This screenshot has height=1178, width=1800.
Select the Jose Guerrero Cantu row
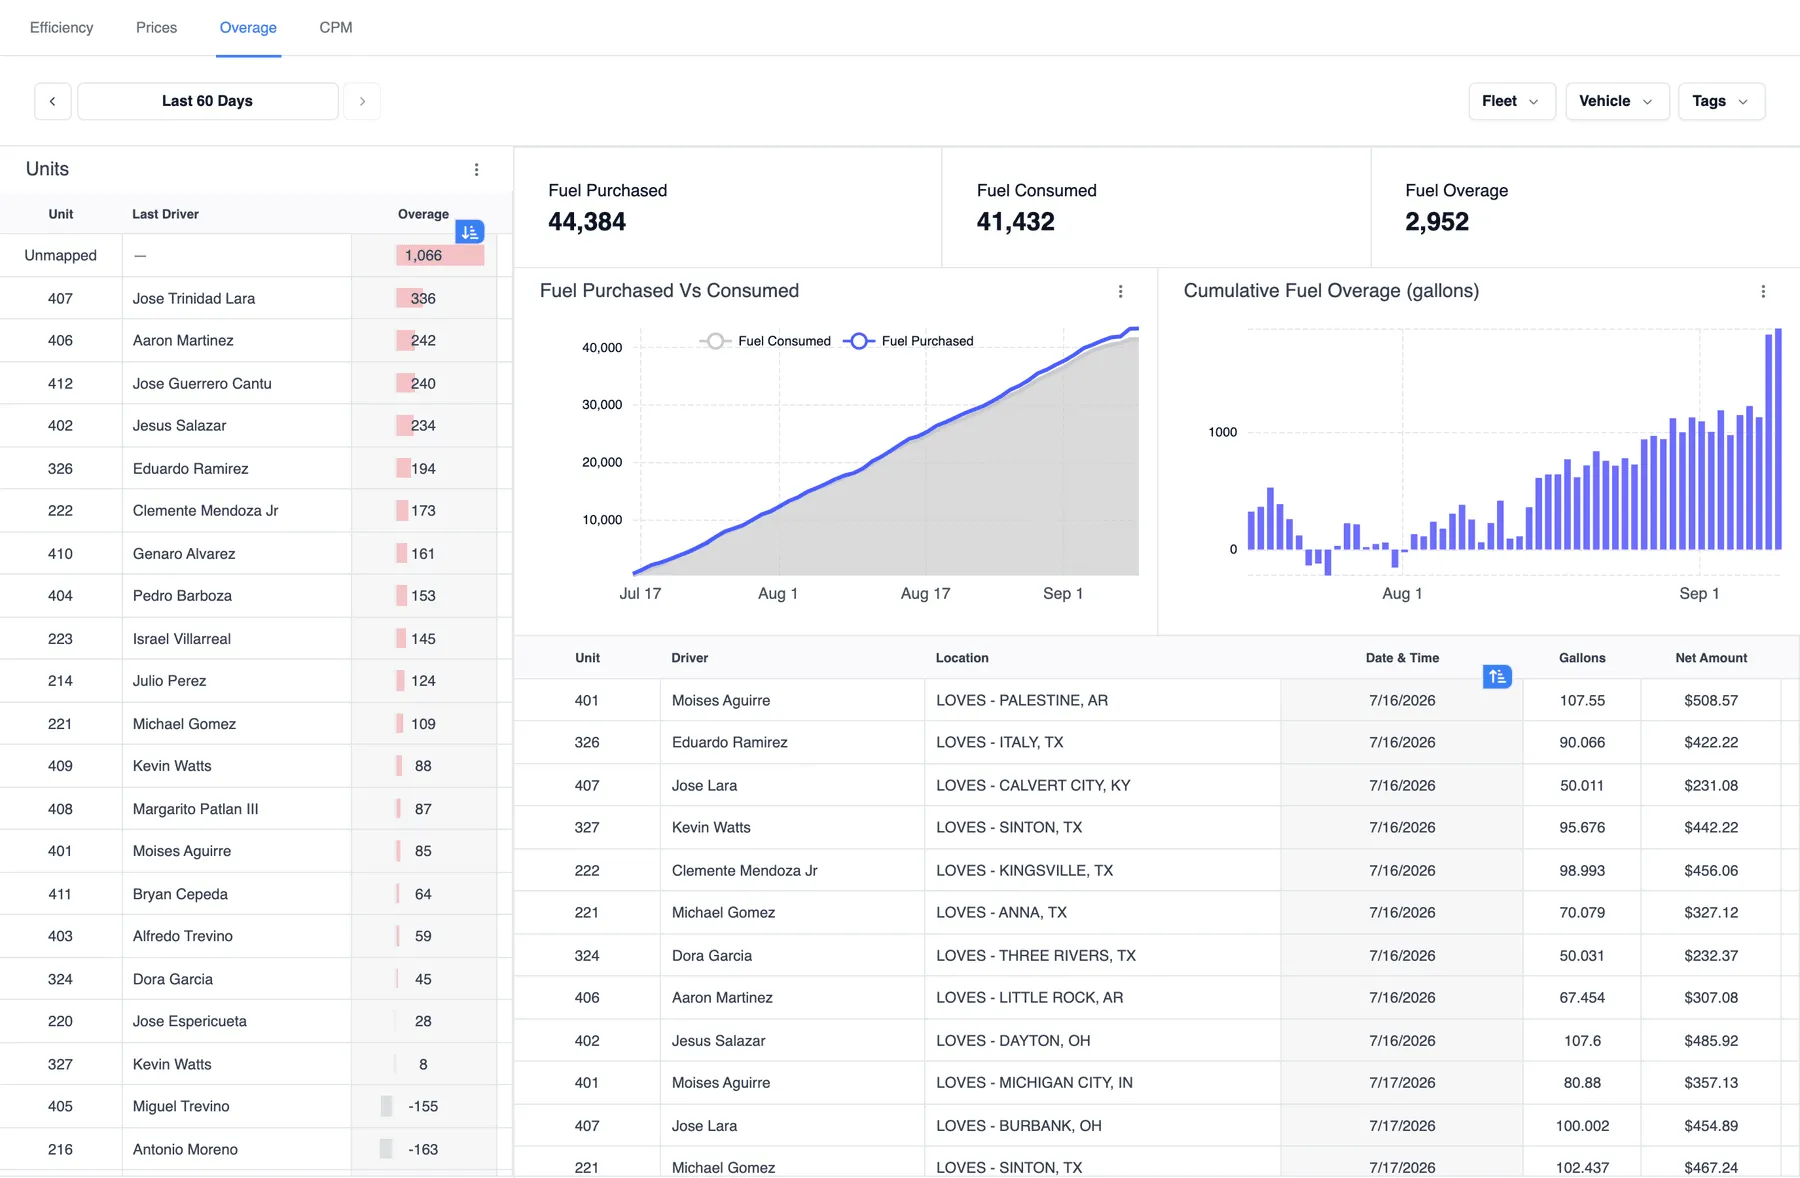pyautogui.click(x=256, y=383)
